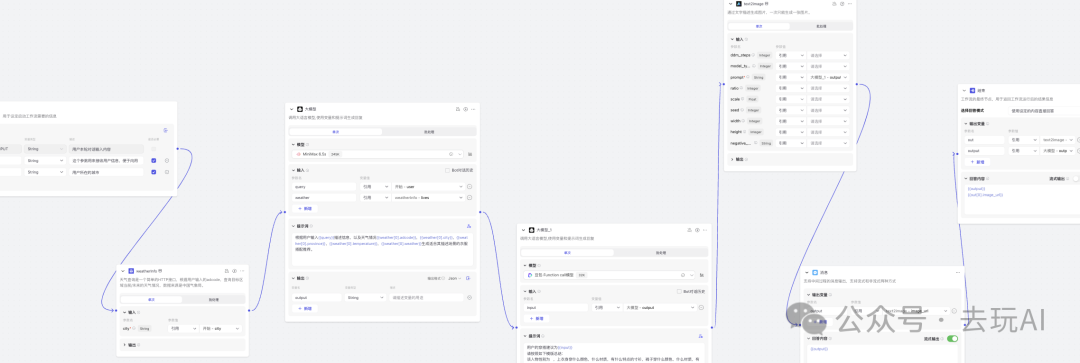The width and height of the screenshot is (1080, 363).
Task: Open weatherInfo - lives value dropdown
Action: click(x=427, y=197)
